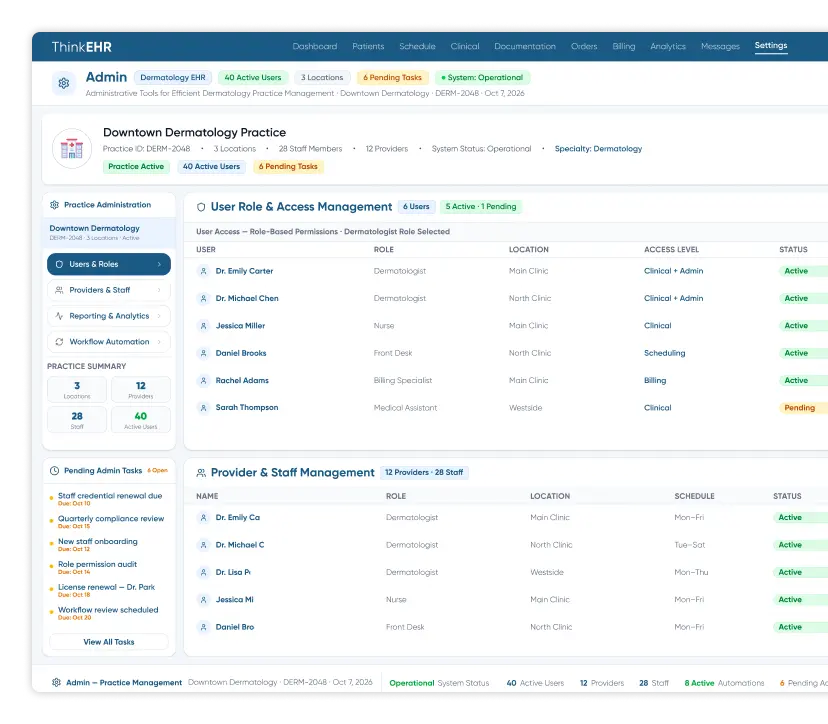Viewport: 828px width, 724px height.
Task: Click Billing access level for Rachel Adams
Action: click(x=655, y=381)
